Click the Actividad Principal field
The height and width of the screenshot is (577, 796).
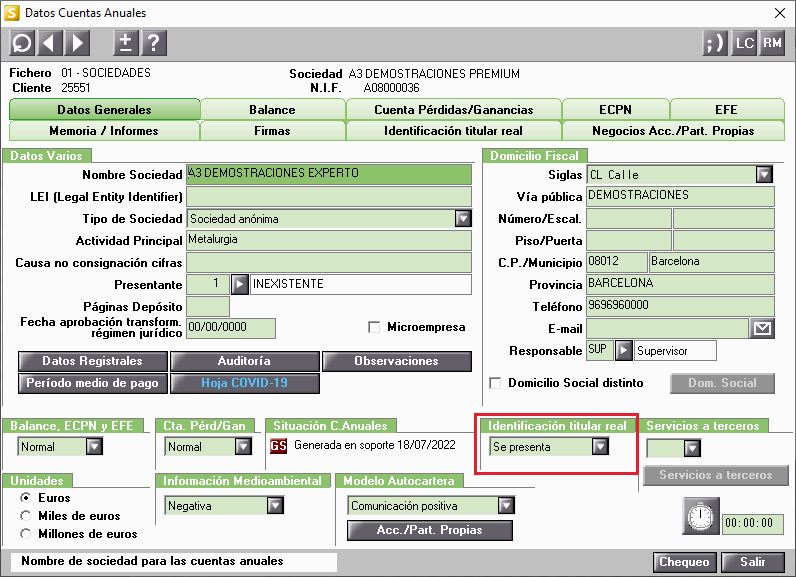coord(329,241)
